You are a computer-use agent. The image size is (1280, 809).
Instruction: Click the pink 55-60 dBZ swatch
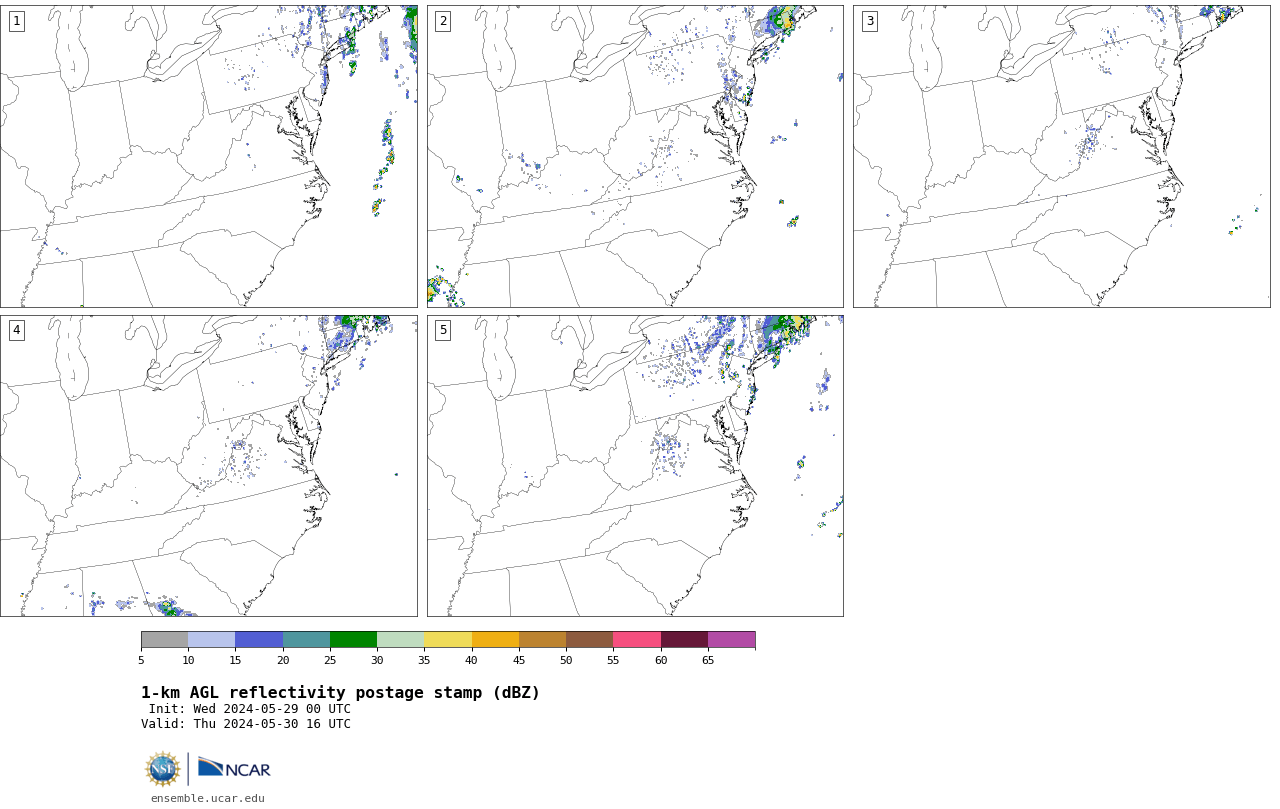point(637,640)
